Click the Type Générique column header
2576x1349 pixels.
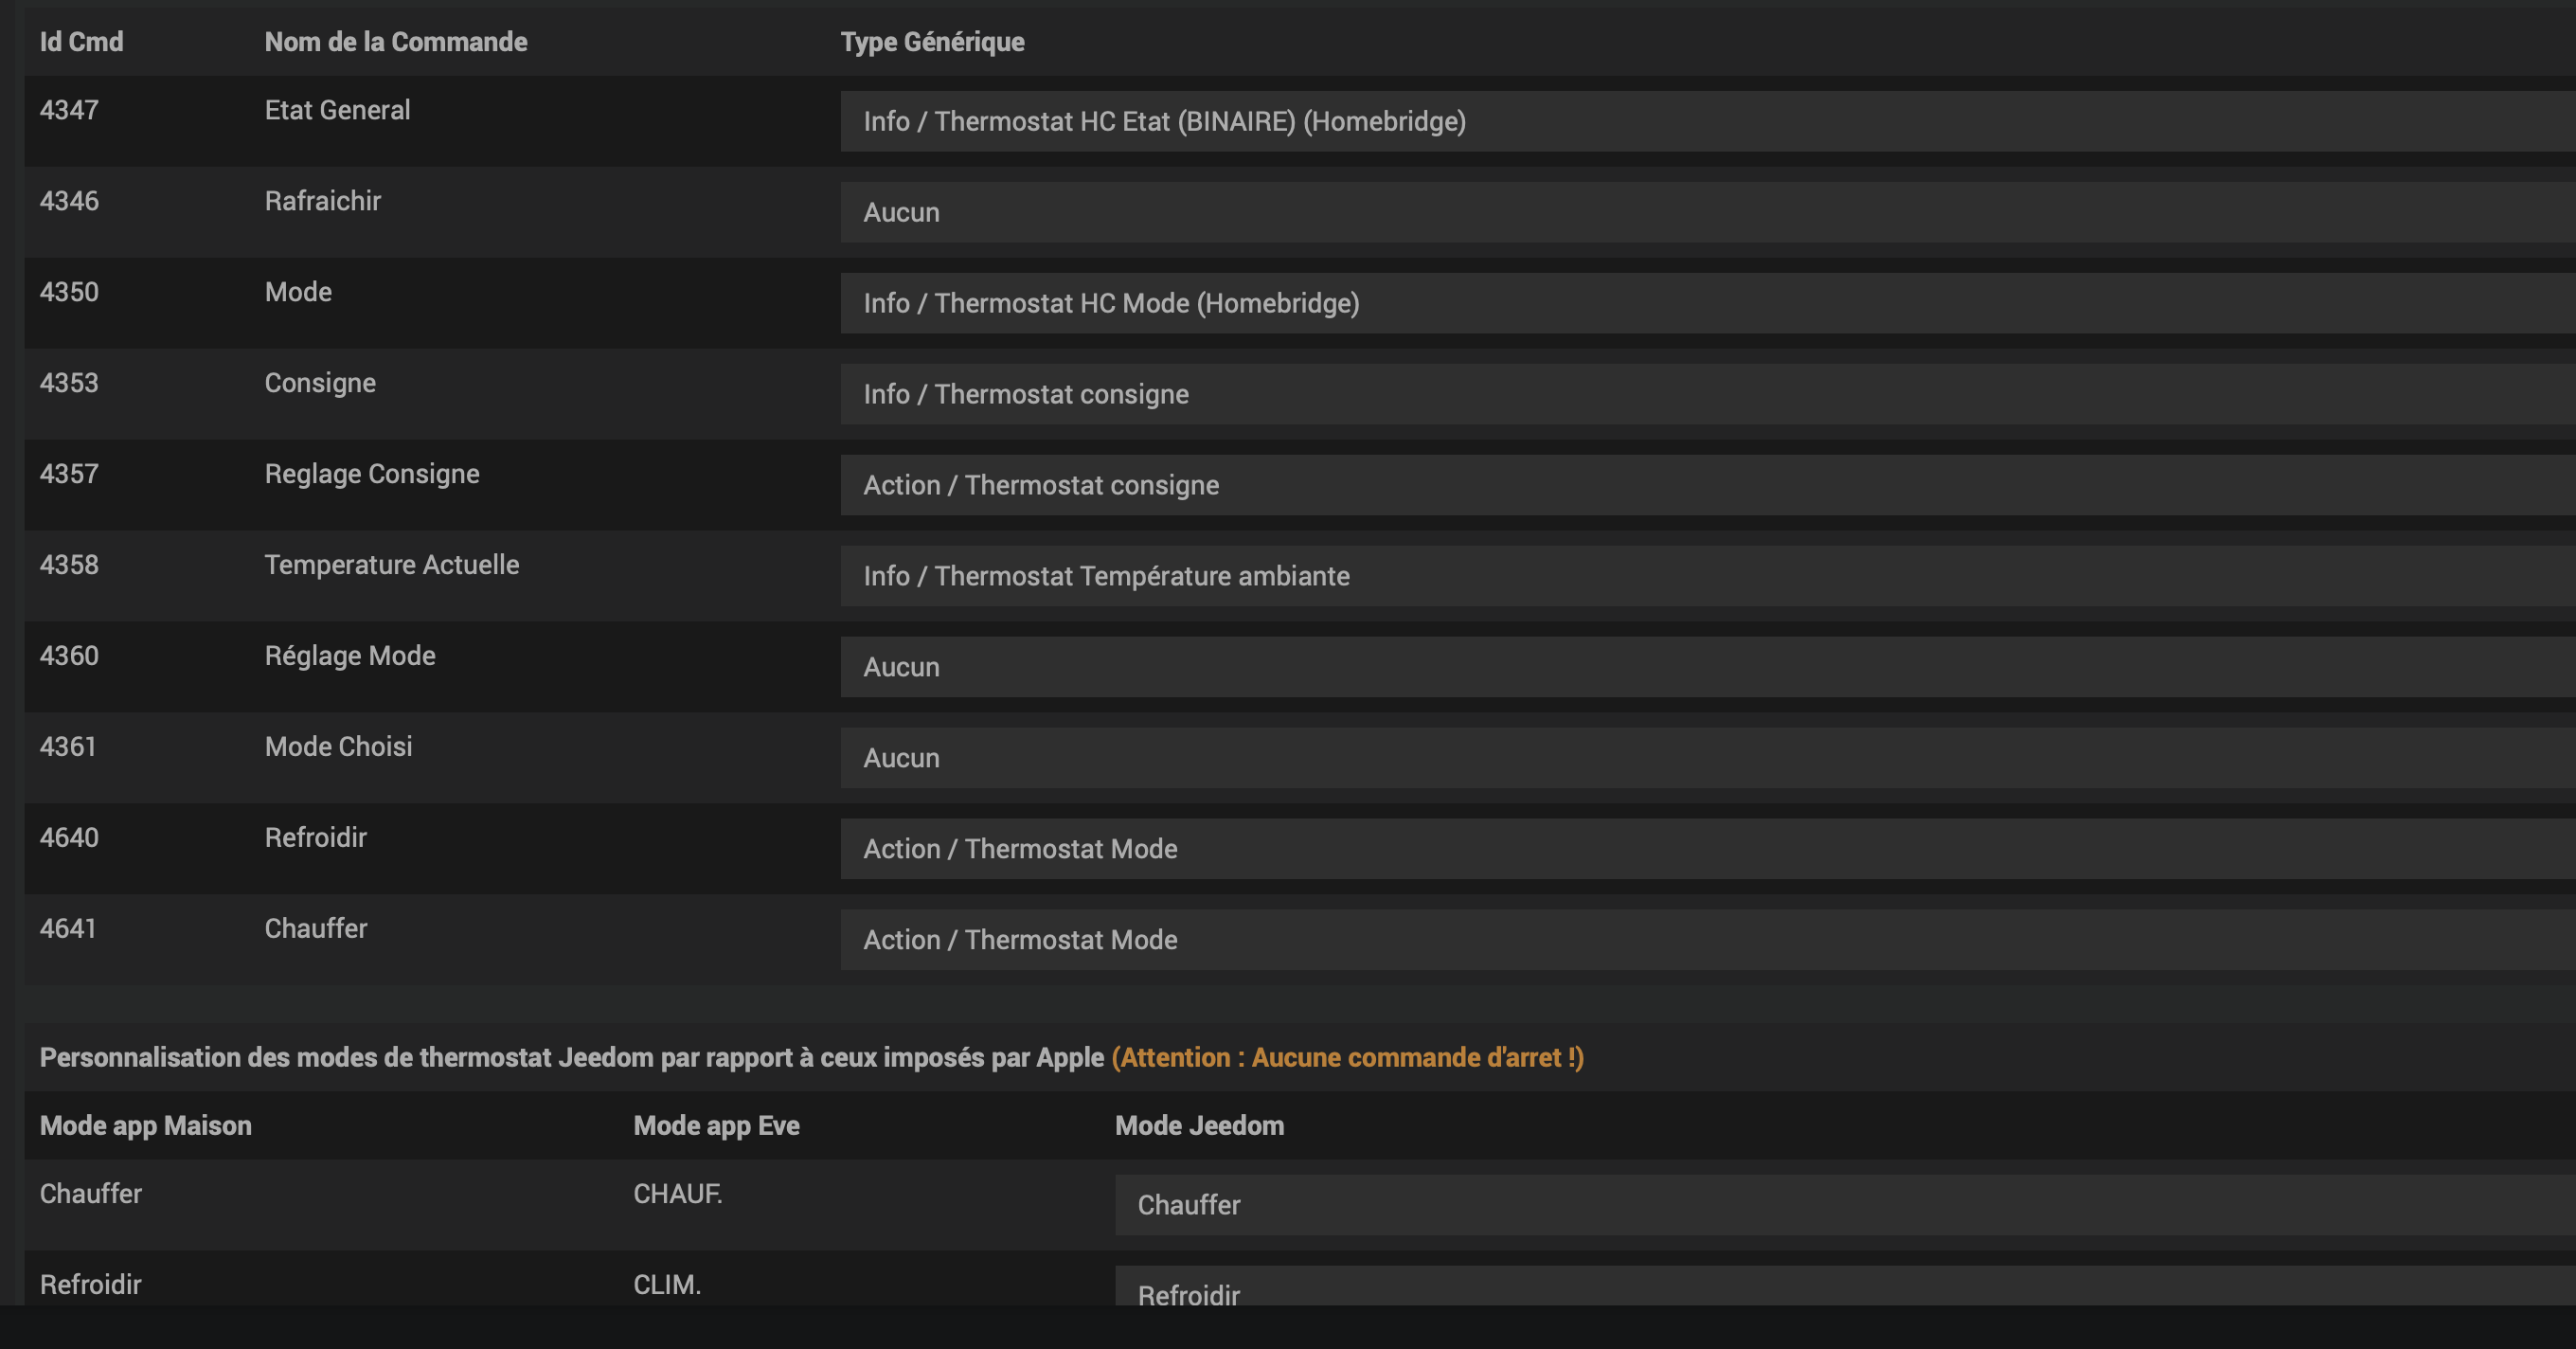(932, 42)
